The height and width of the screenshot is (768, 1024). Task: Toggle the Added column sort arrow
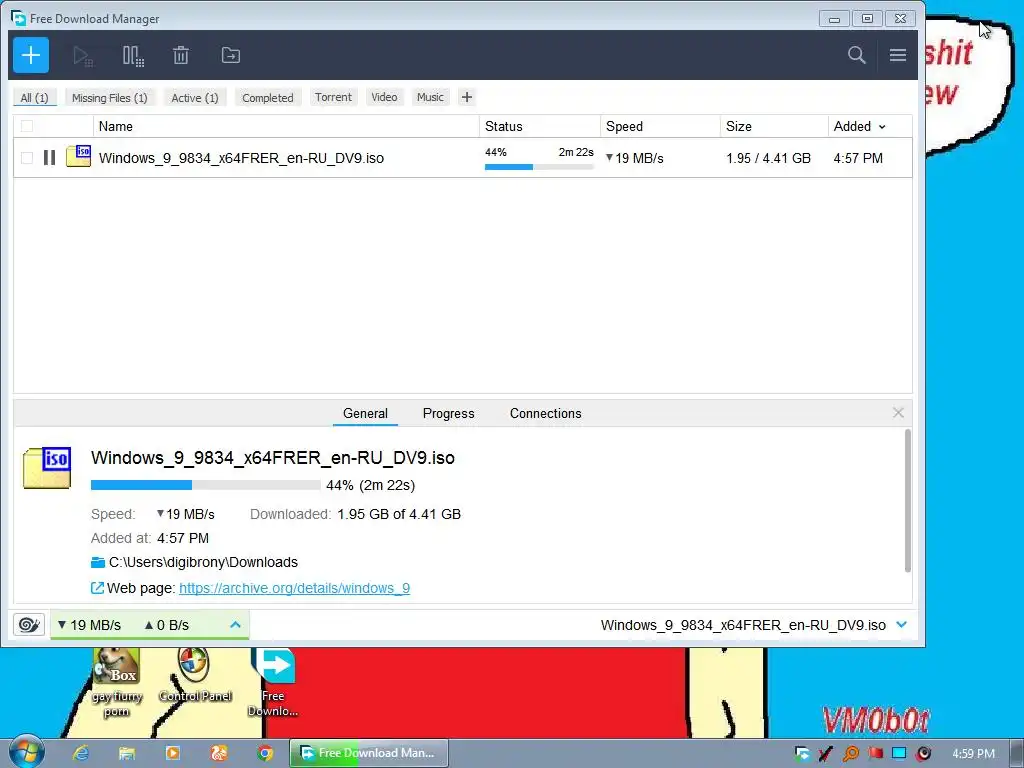[x=882, y=127]
